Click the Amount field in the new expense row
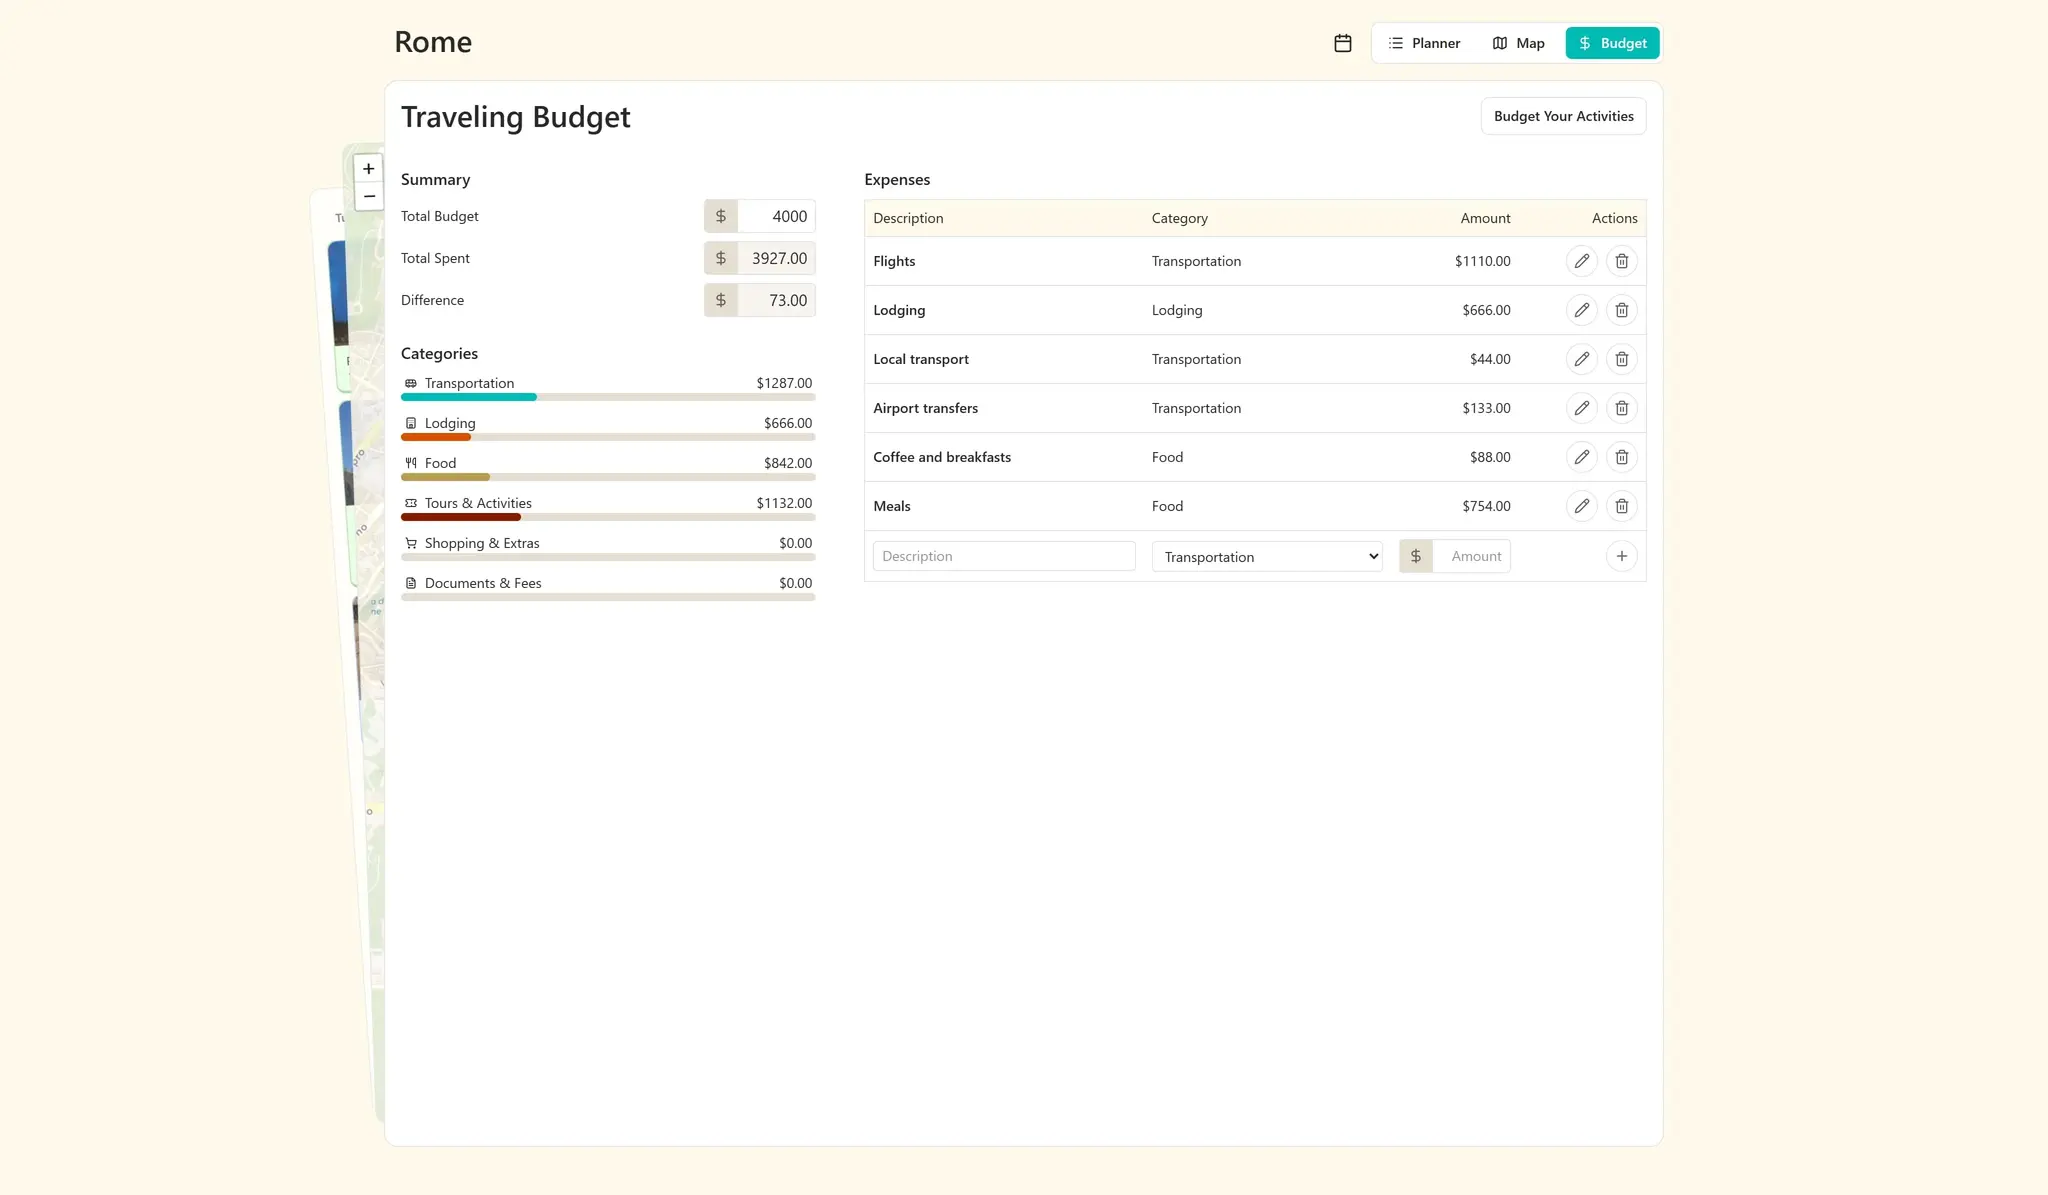This screenshot has width=2048, height=1195. coord(1473,555)
